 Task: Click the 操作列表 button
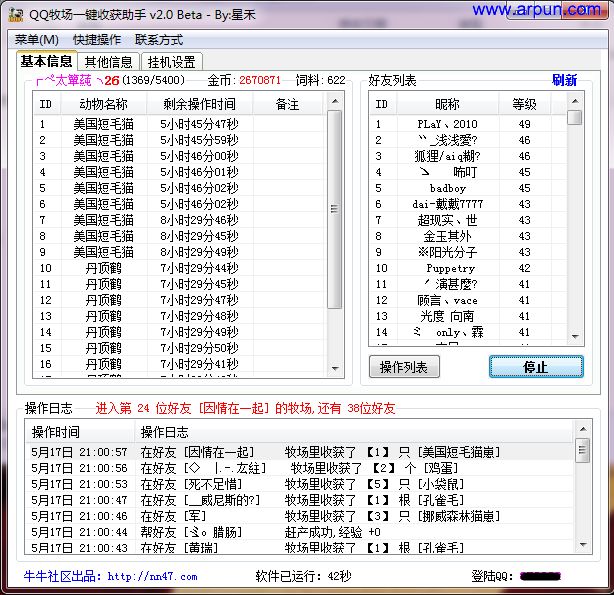(404, 367)
